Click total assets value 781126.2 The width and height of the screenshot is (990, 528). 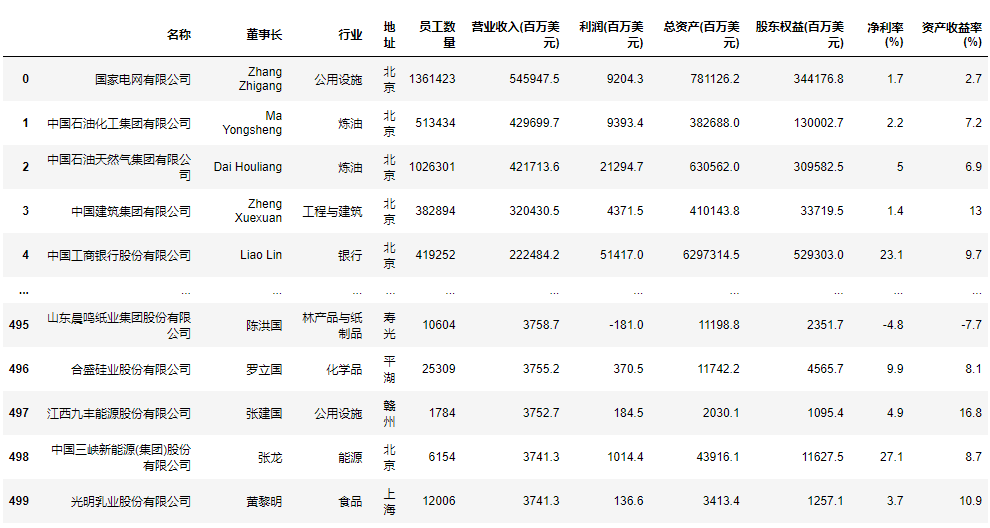(x=714, y=79)
